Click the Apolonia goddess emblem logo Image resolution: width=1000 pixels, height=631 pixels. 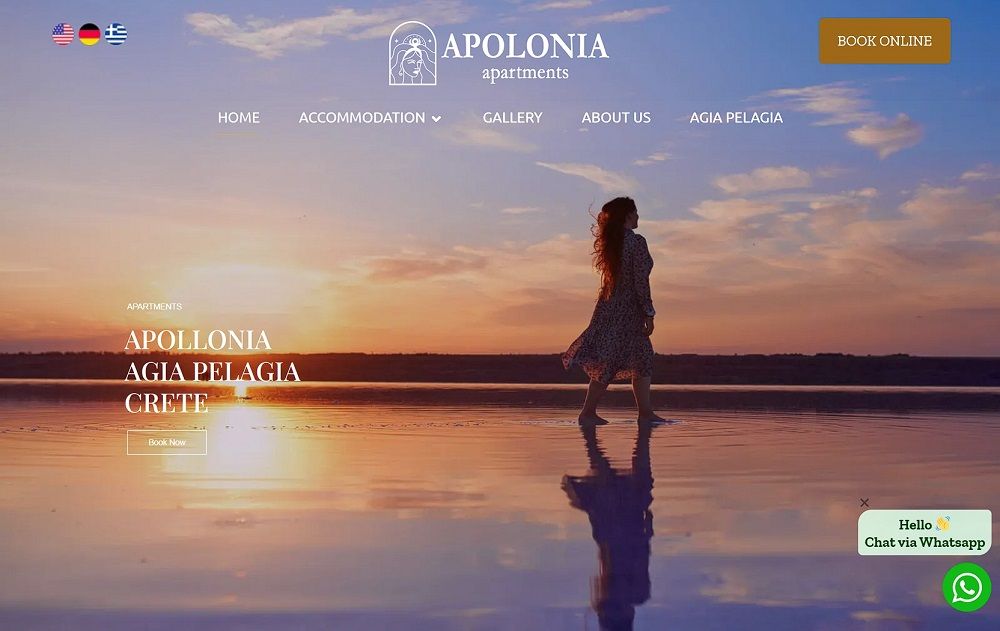[413, 53]
